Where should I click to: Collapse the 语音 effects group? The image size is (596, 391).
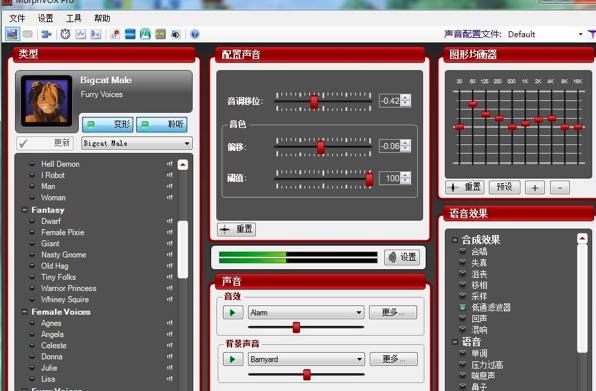click(455, 342)
